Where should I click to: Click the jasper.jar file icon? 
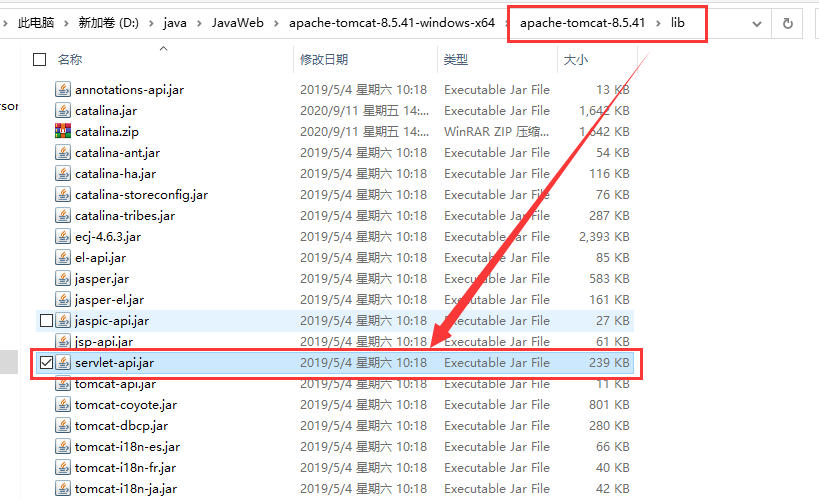pos(63,278)
